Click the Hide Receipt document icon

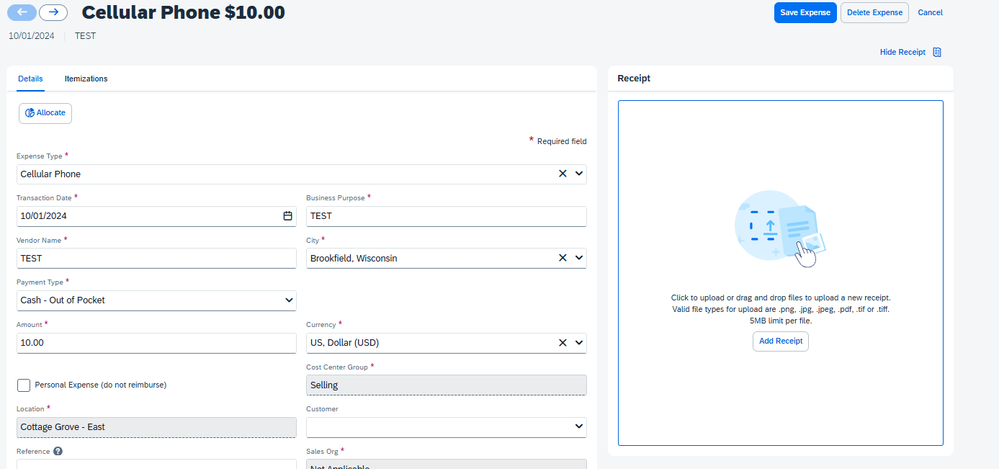click(937, 52)
